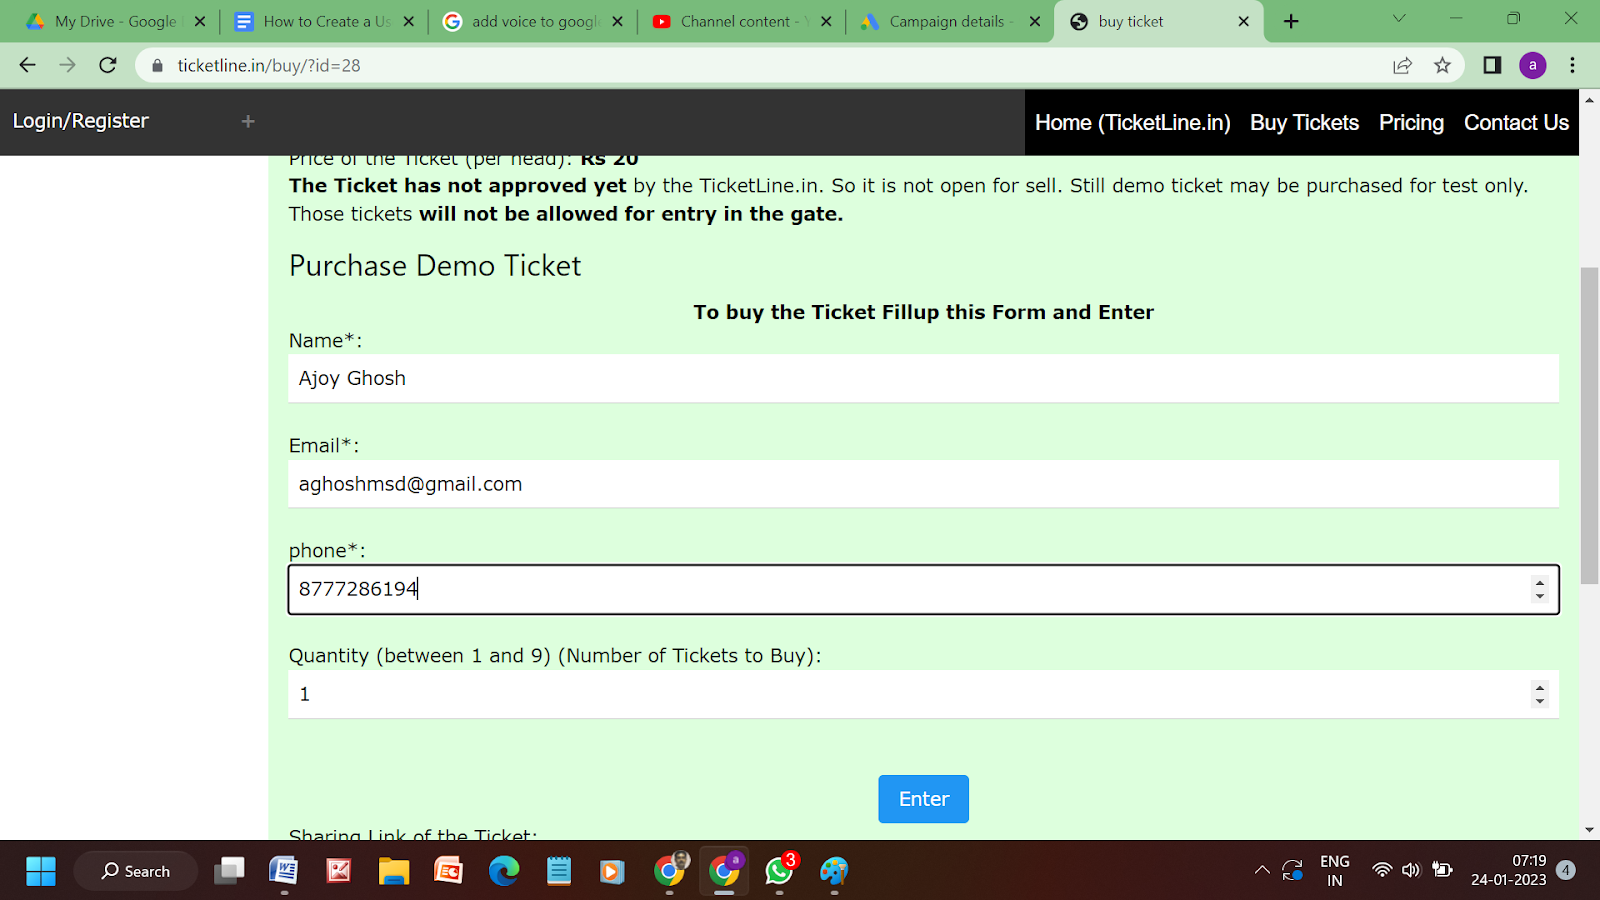Open the Contact Us link
Viewport: 1600px width, 900px height.
click(1516, 122)
